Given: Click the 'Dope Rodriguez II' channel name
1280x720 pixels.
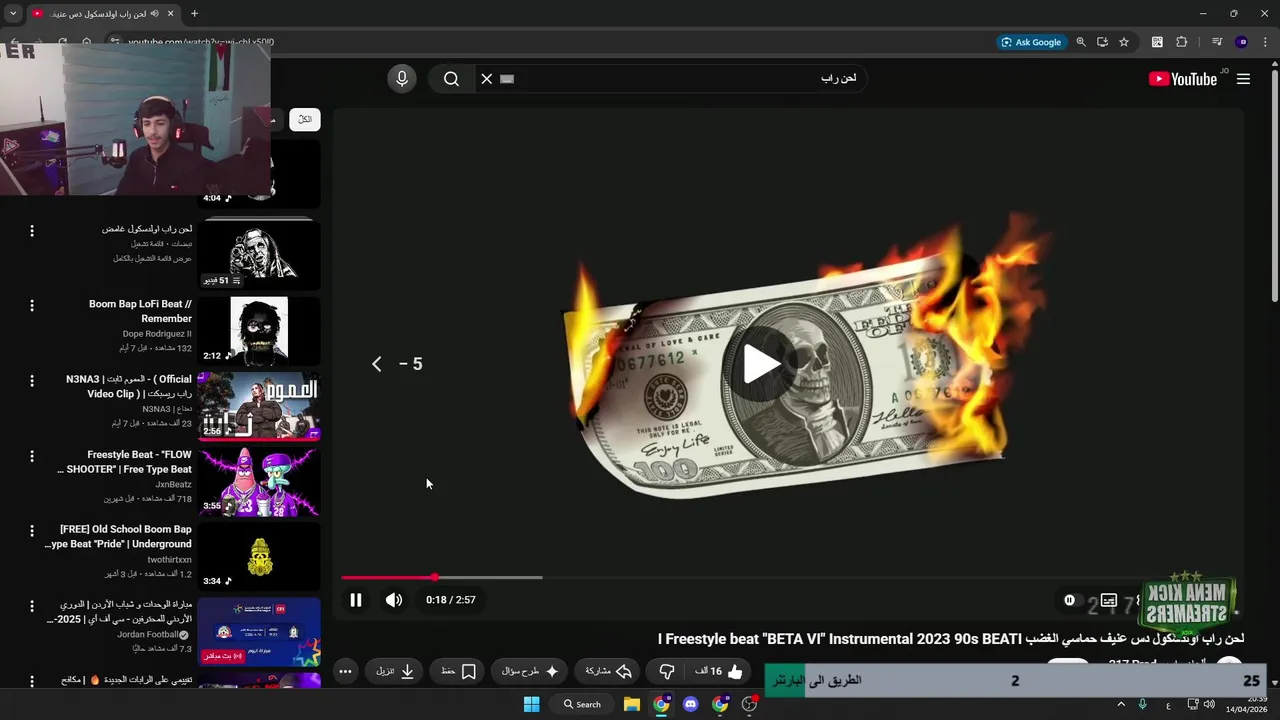Looking at the screenshot, I should click(157, 334).
